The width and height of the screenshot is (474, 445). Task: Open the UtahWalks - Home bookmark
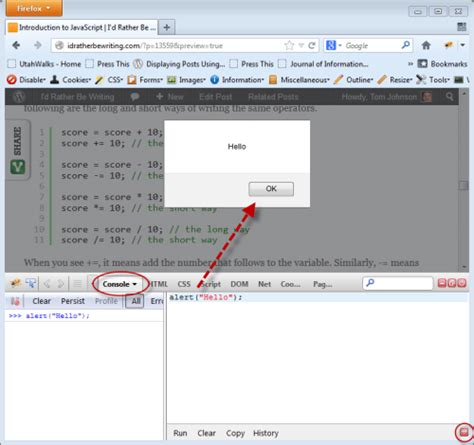[45, 64]
